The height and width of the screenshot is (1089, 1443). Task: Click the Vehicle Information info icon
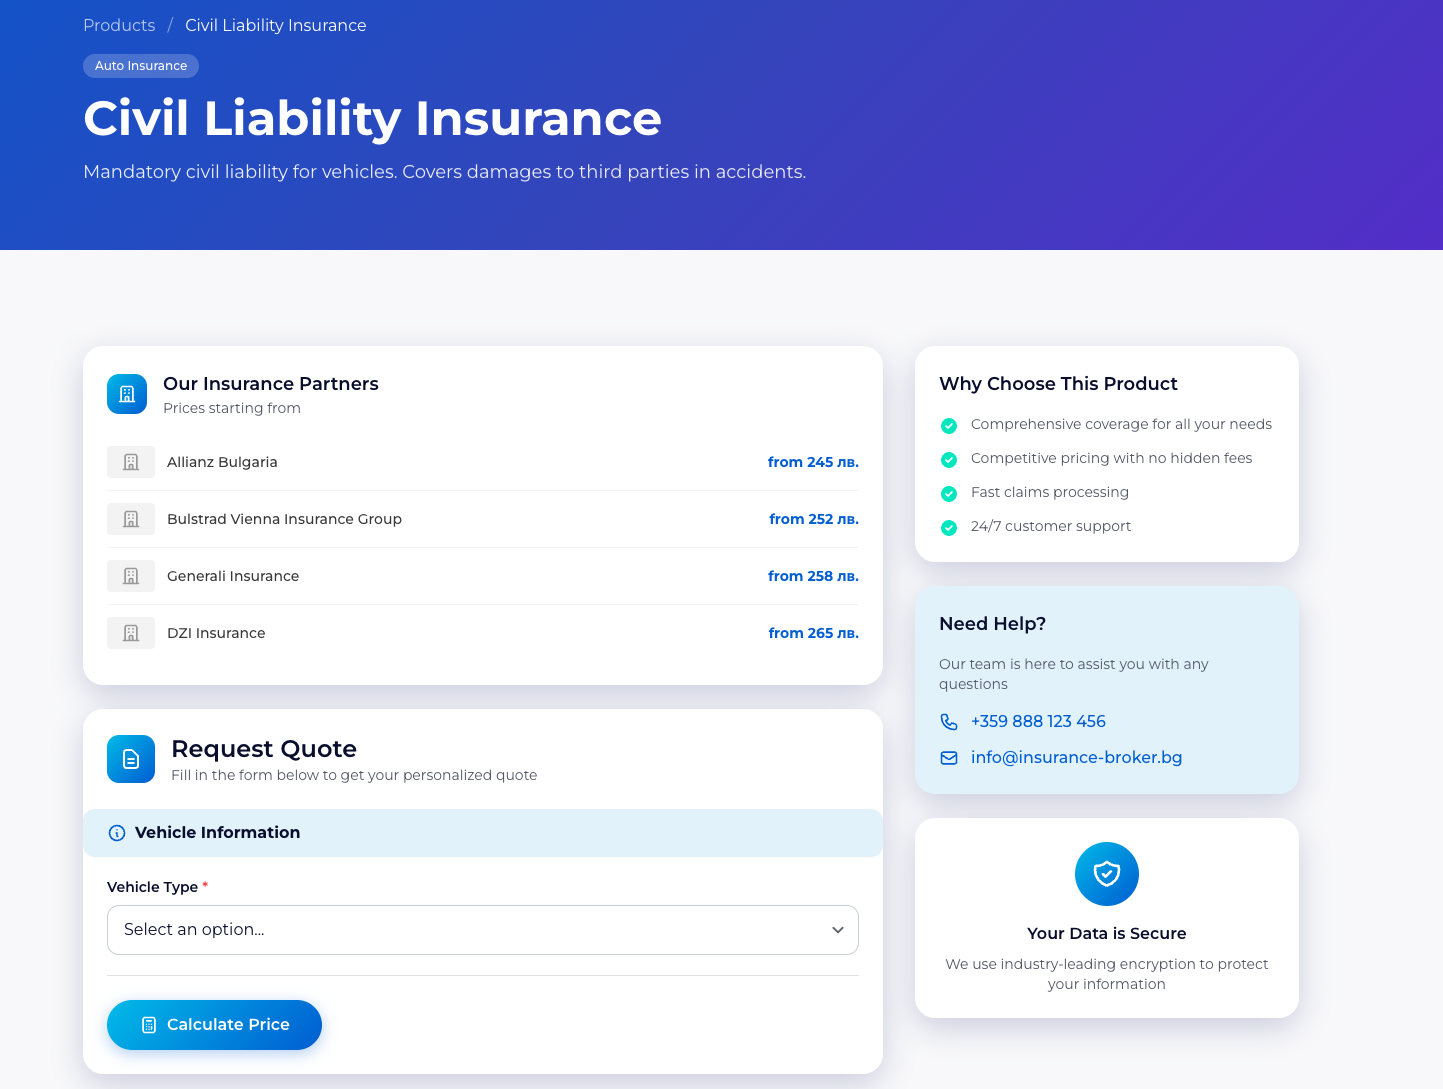tap(117, 833)
